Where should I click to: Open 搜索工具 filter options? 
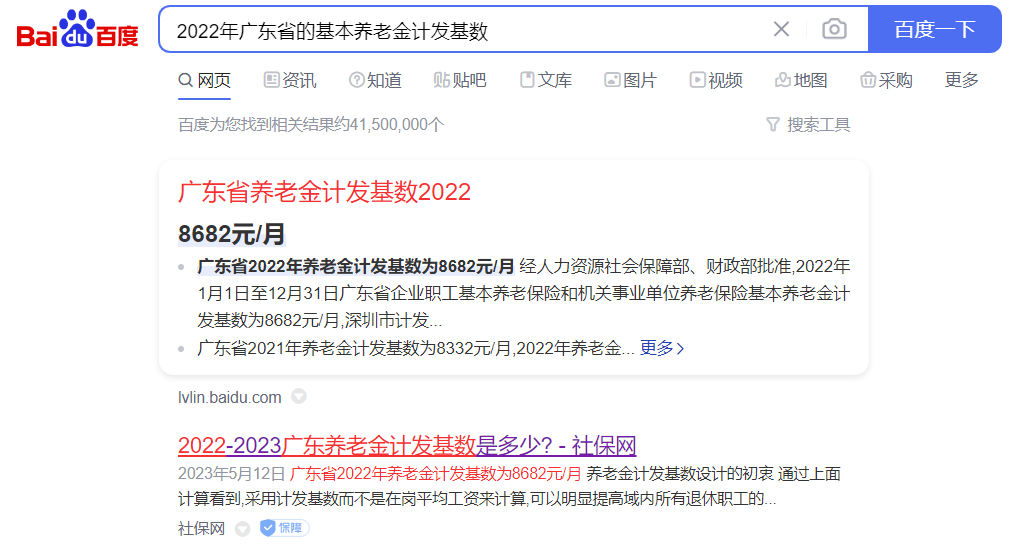[x=808, y=125]
